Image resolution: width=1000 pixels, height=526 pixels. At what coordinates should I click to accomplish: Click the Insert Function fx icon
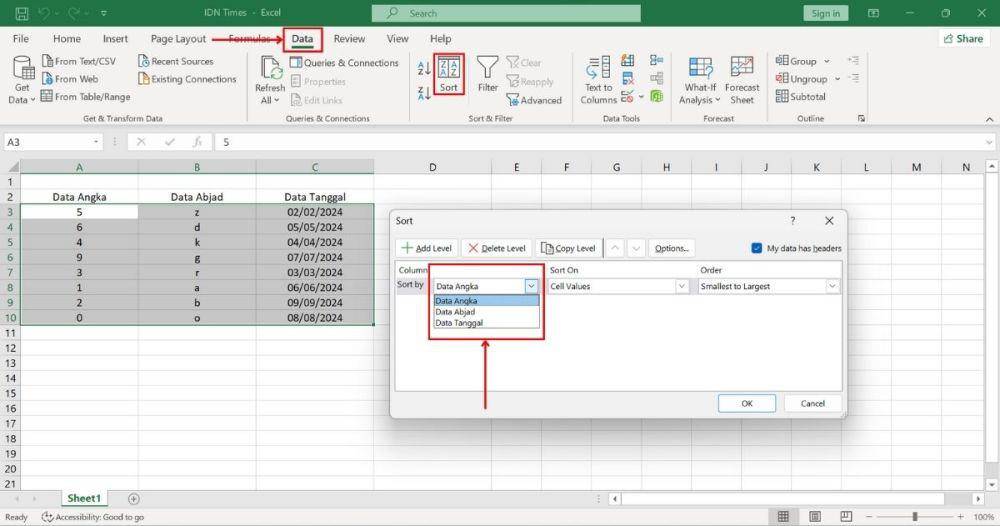point(198,142)
